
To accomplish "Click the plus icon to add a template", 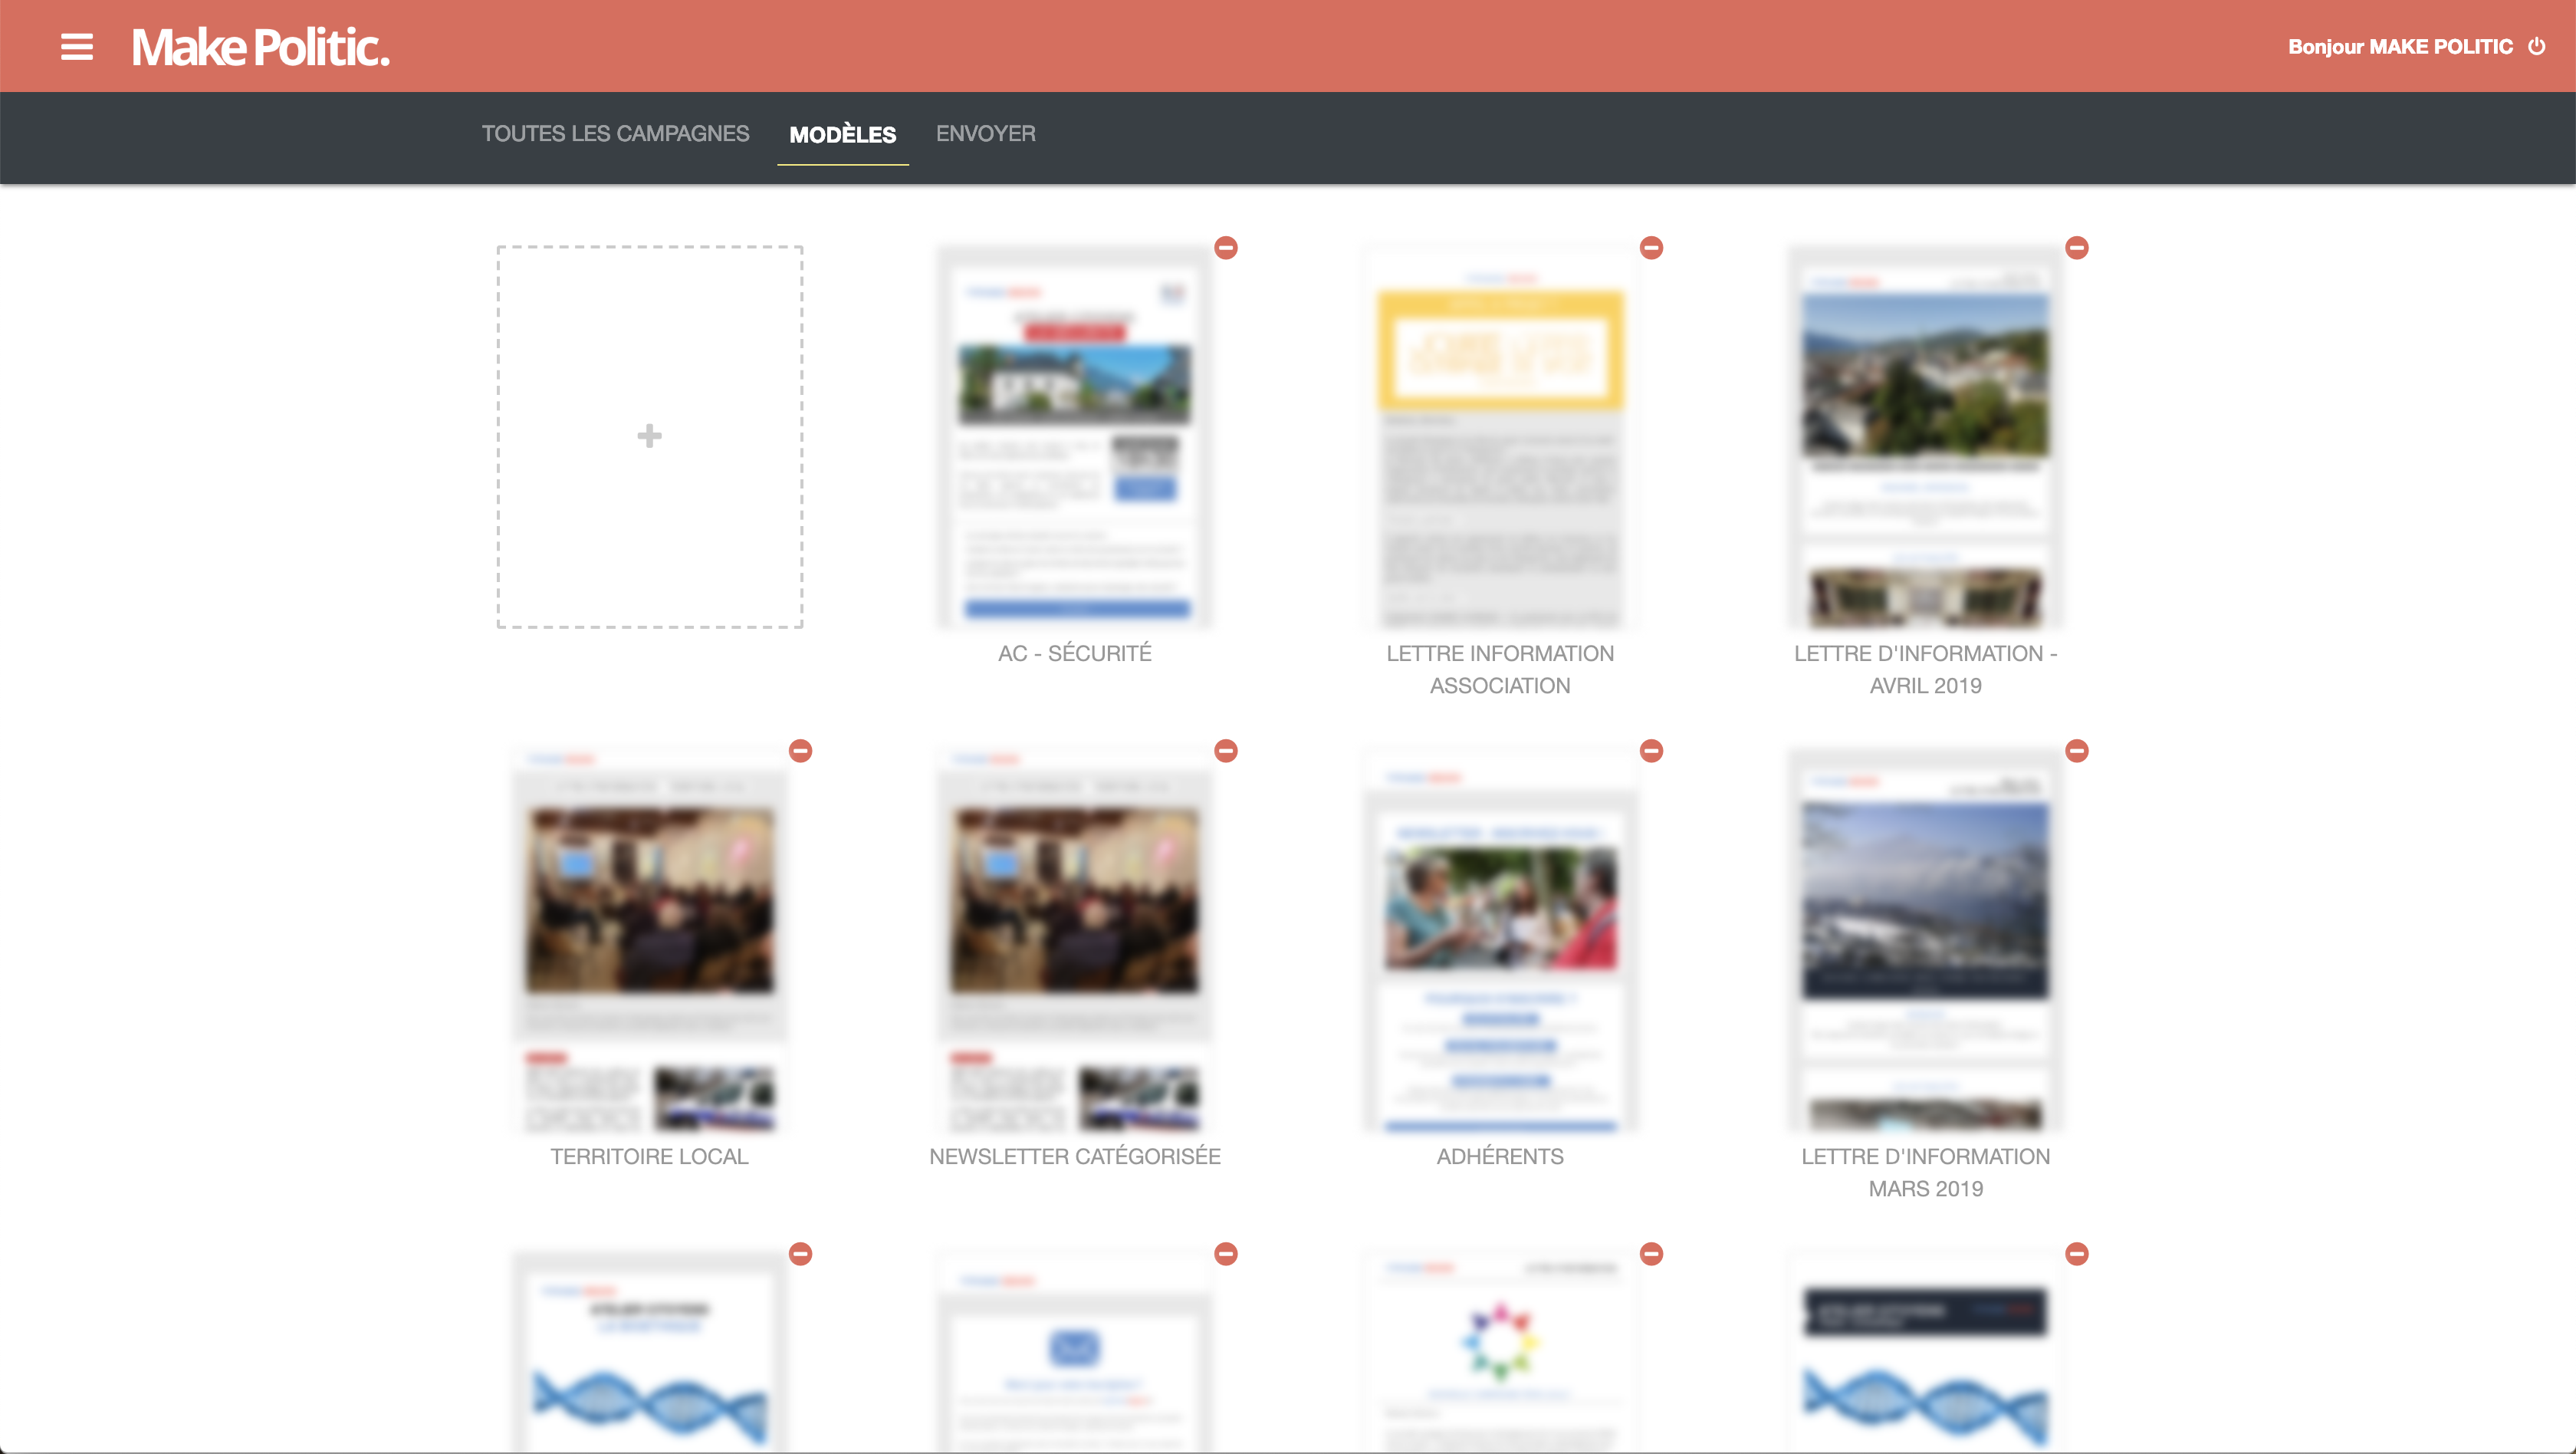I will click(649, 436).
